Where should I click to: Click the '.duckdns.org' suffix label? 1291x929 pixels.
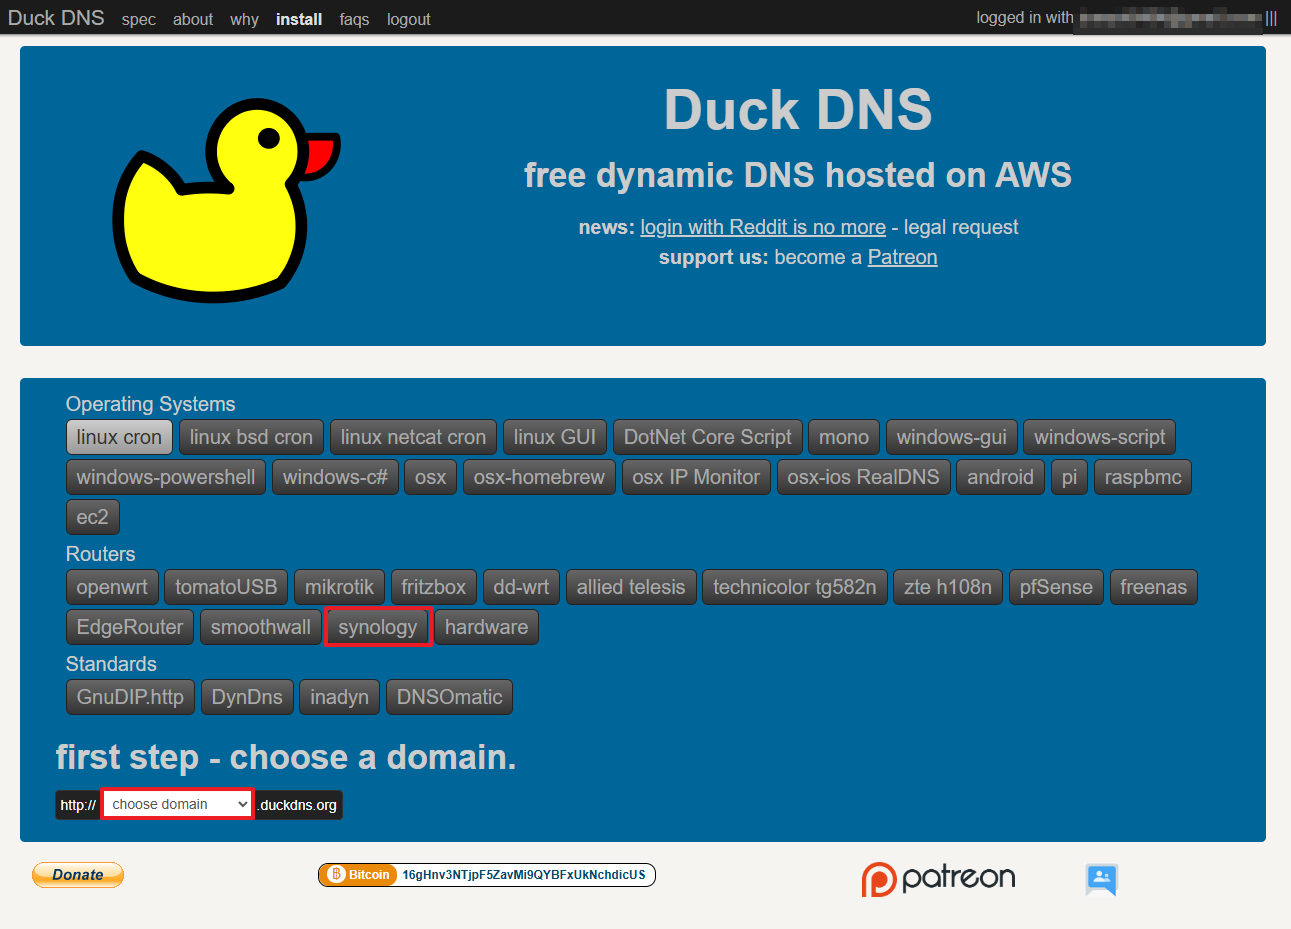pyautogui.click(x=299, y=805)
